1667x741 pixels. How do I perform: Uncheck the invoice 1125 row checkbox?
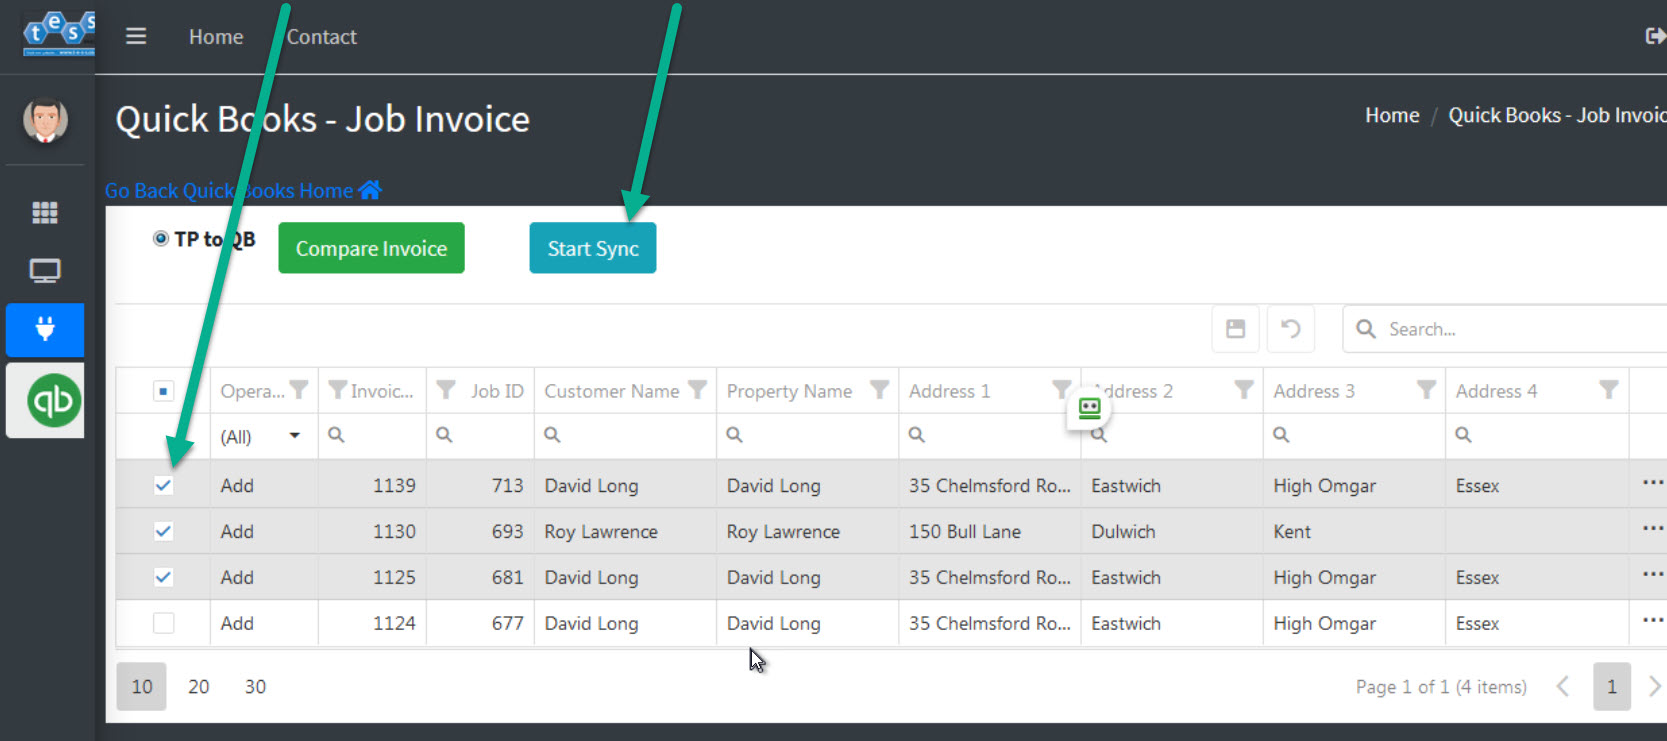[x=163, y=577]
